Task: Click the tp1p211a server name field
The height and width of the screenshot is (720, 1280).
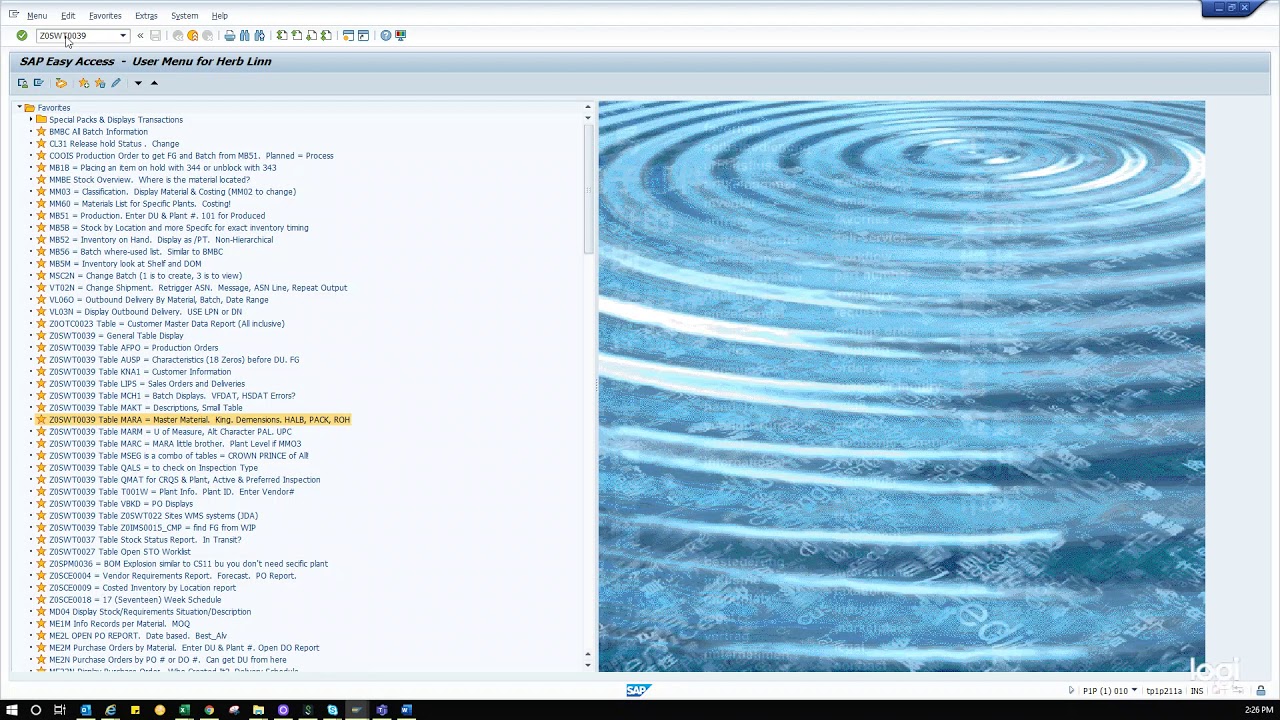Action: pyautogui.click(x=1164, y=691)
